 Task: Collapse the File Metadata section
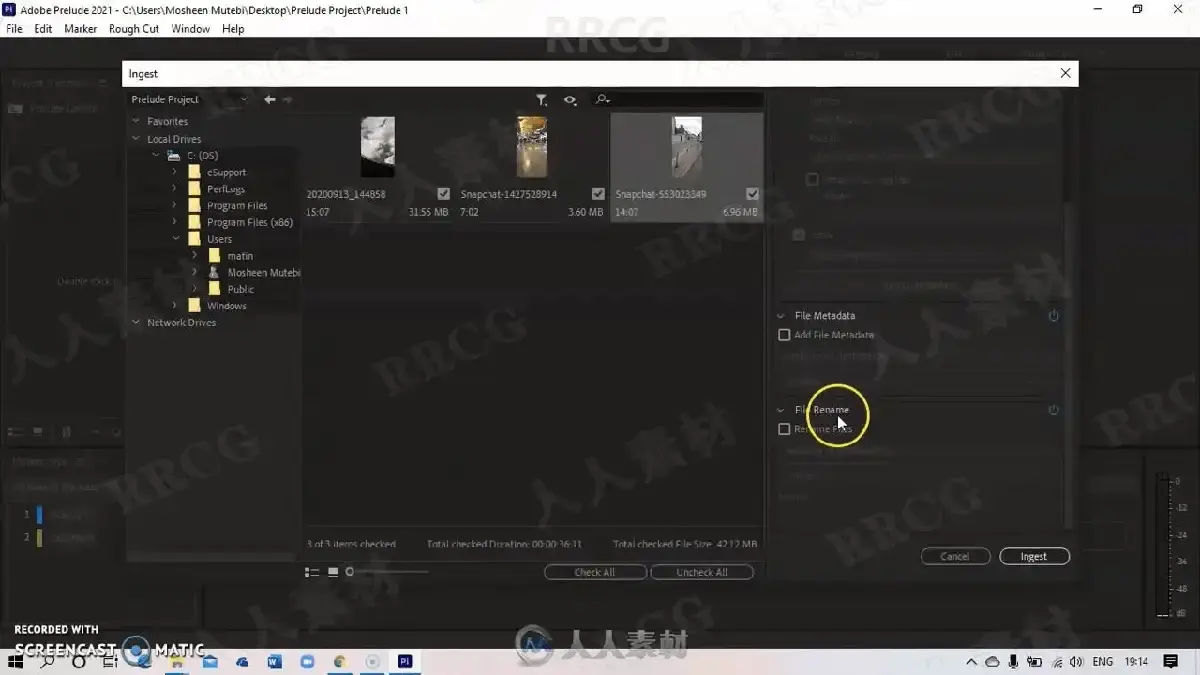(x=781, y=316)
